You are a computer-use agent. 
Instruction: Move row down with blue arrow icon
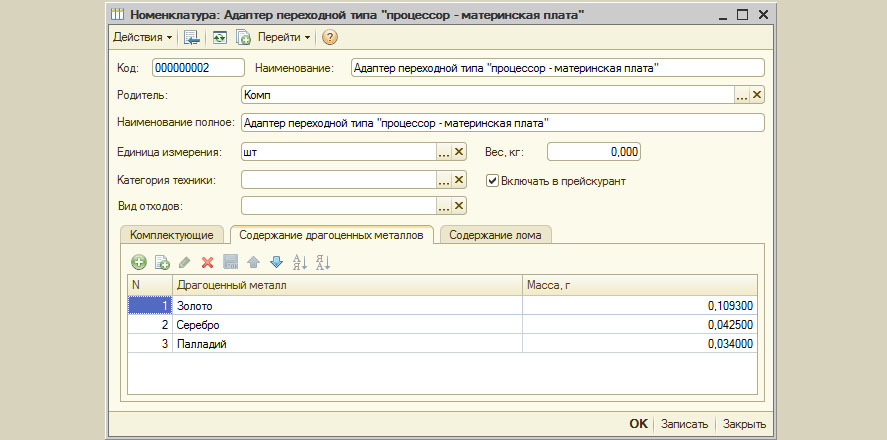coord(276,262)
